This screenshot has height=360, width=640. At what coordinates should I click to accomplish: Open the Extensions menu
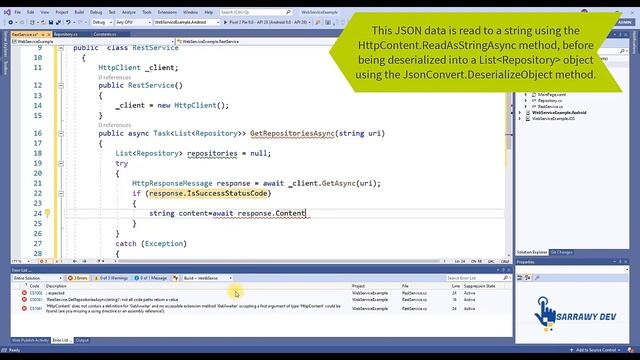(167, 12)
